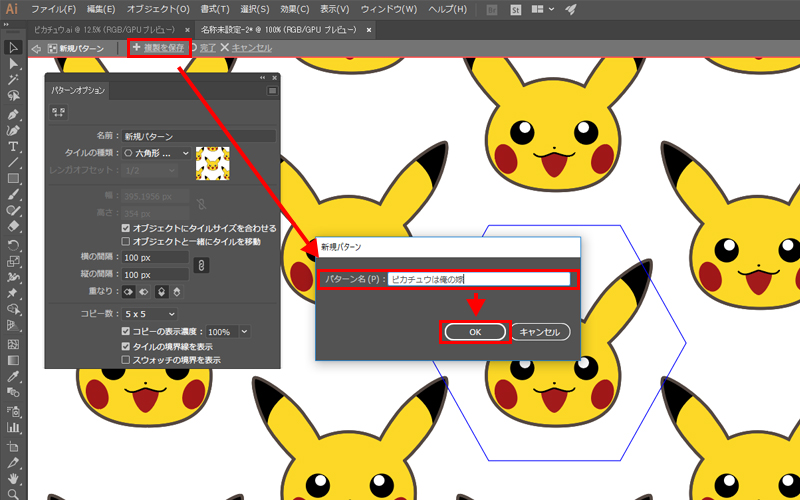Select the Line Segment tool
The height and width of the screenshot is (500, 800).
13,163
